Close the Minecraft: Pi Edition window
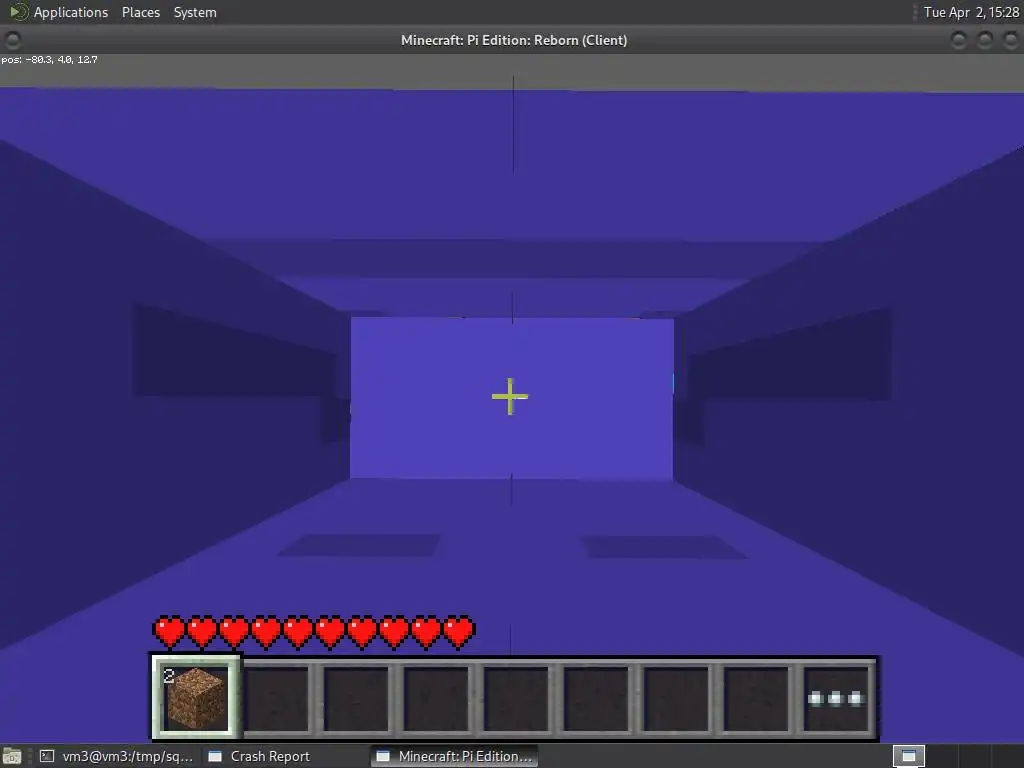 pyautogui.click(x=1010, y=40)
